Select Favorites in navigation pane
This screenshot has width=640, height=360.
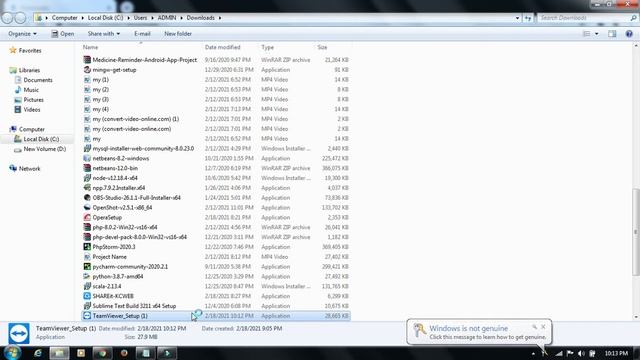[30, 51]
